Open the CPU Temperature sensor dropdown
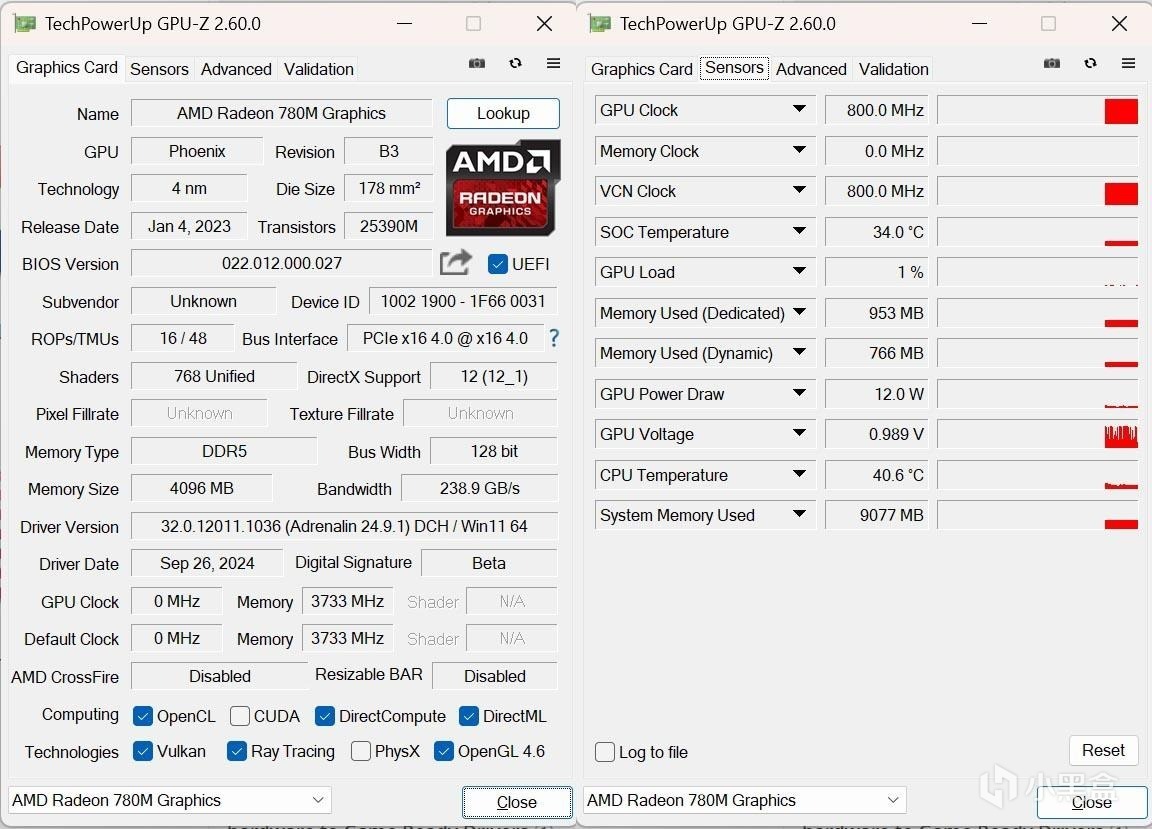The height and width of the screenshot is (829, 1152). click(799, 474)
